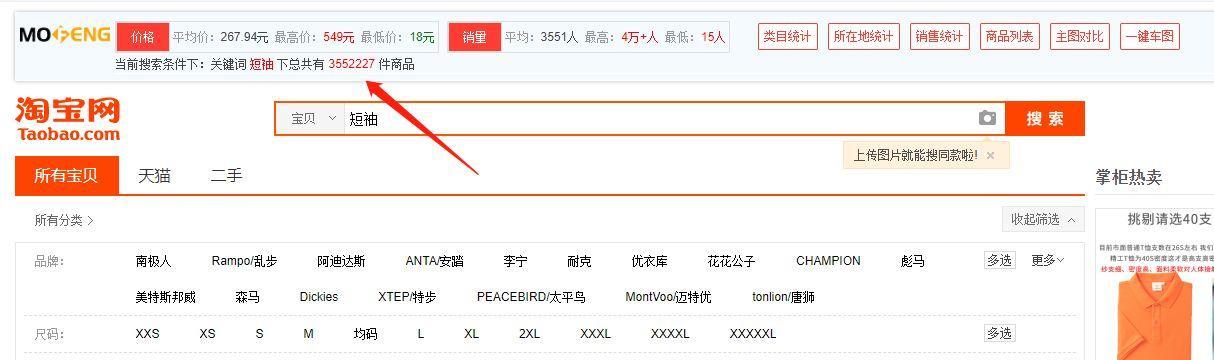Select size 2XL
This screenshot has width=1214, height=360.
tap(529, 334)
